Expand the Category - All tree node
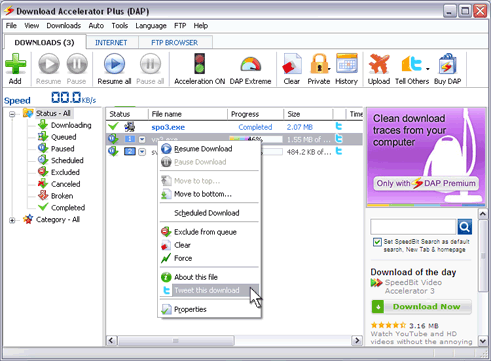 [x=12, y=220]
